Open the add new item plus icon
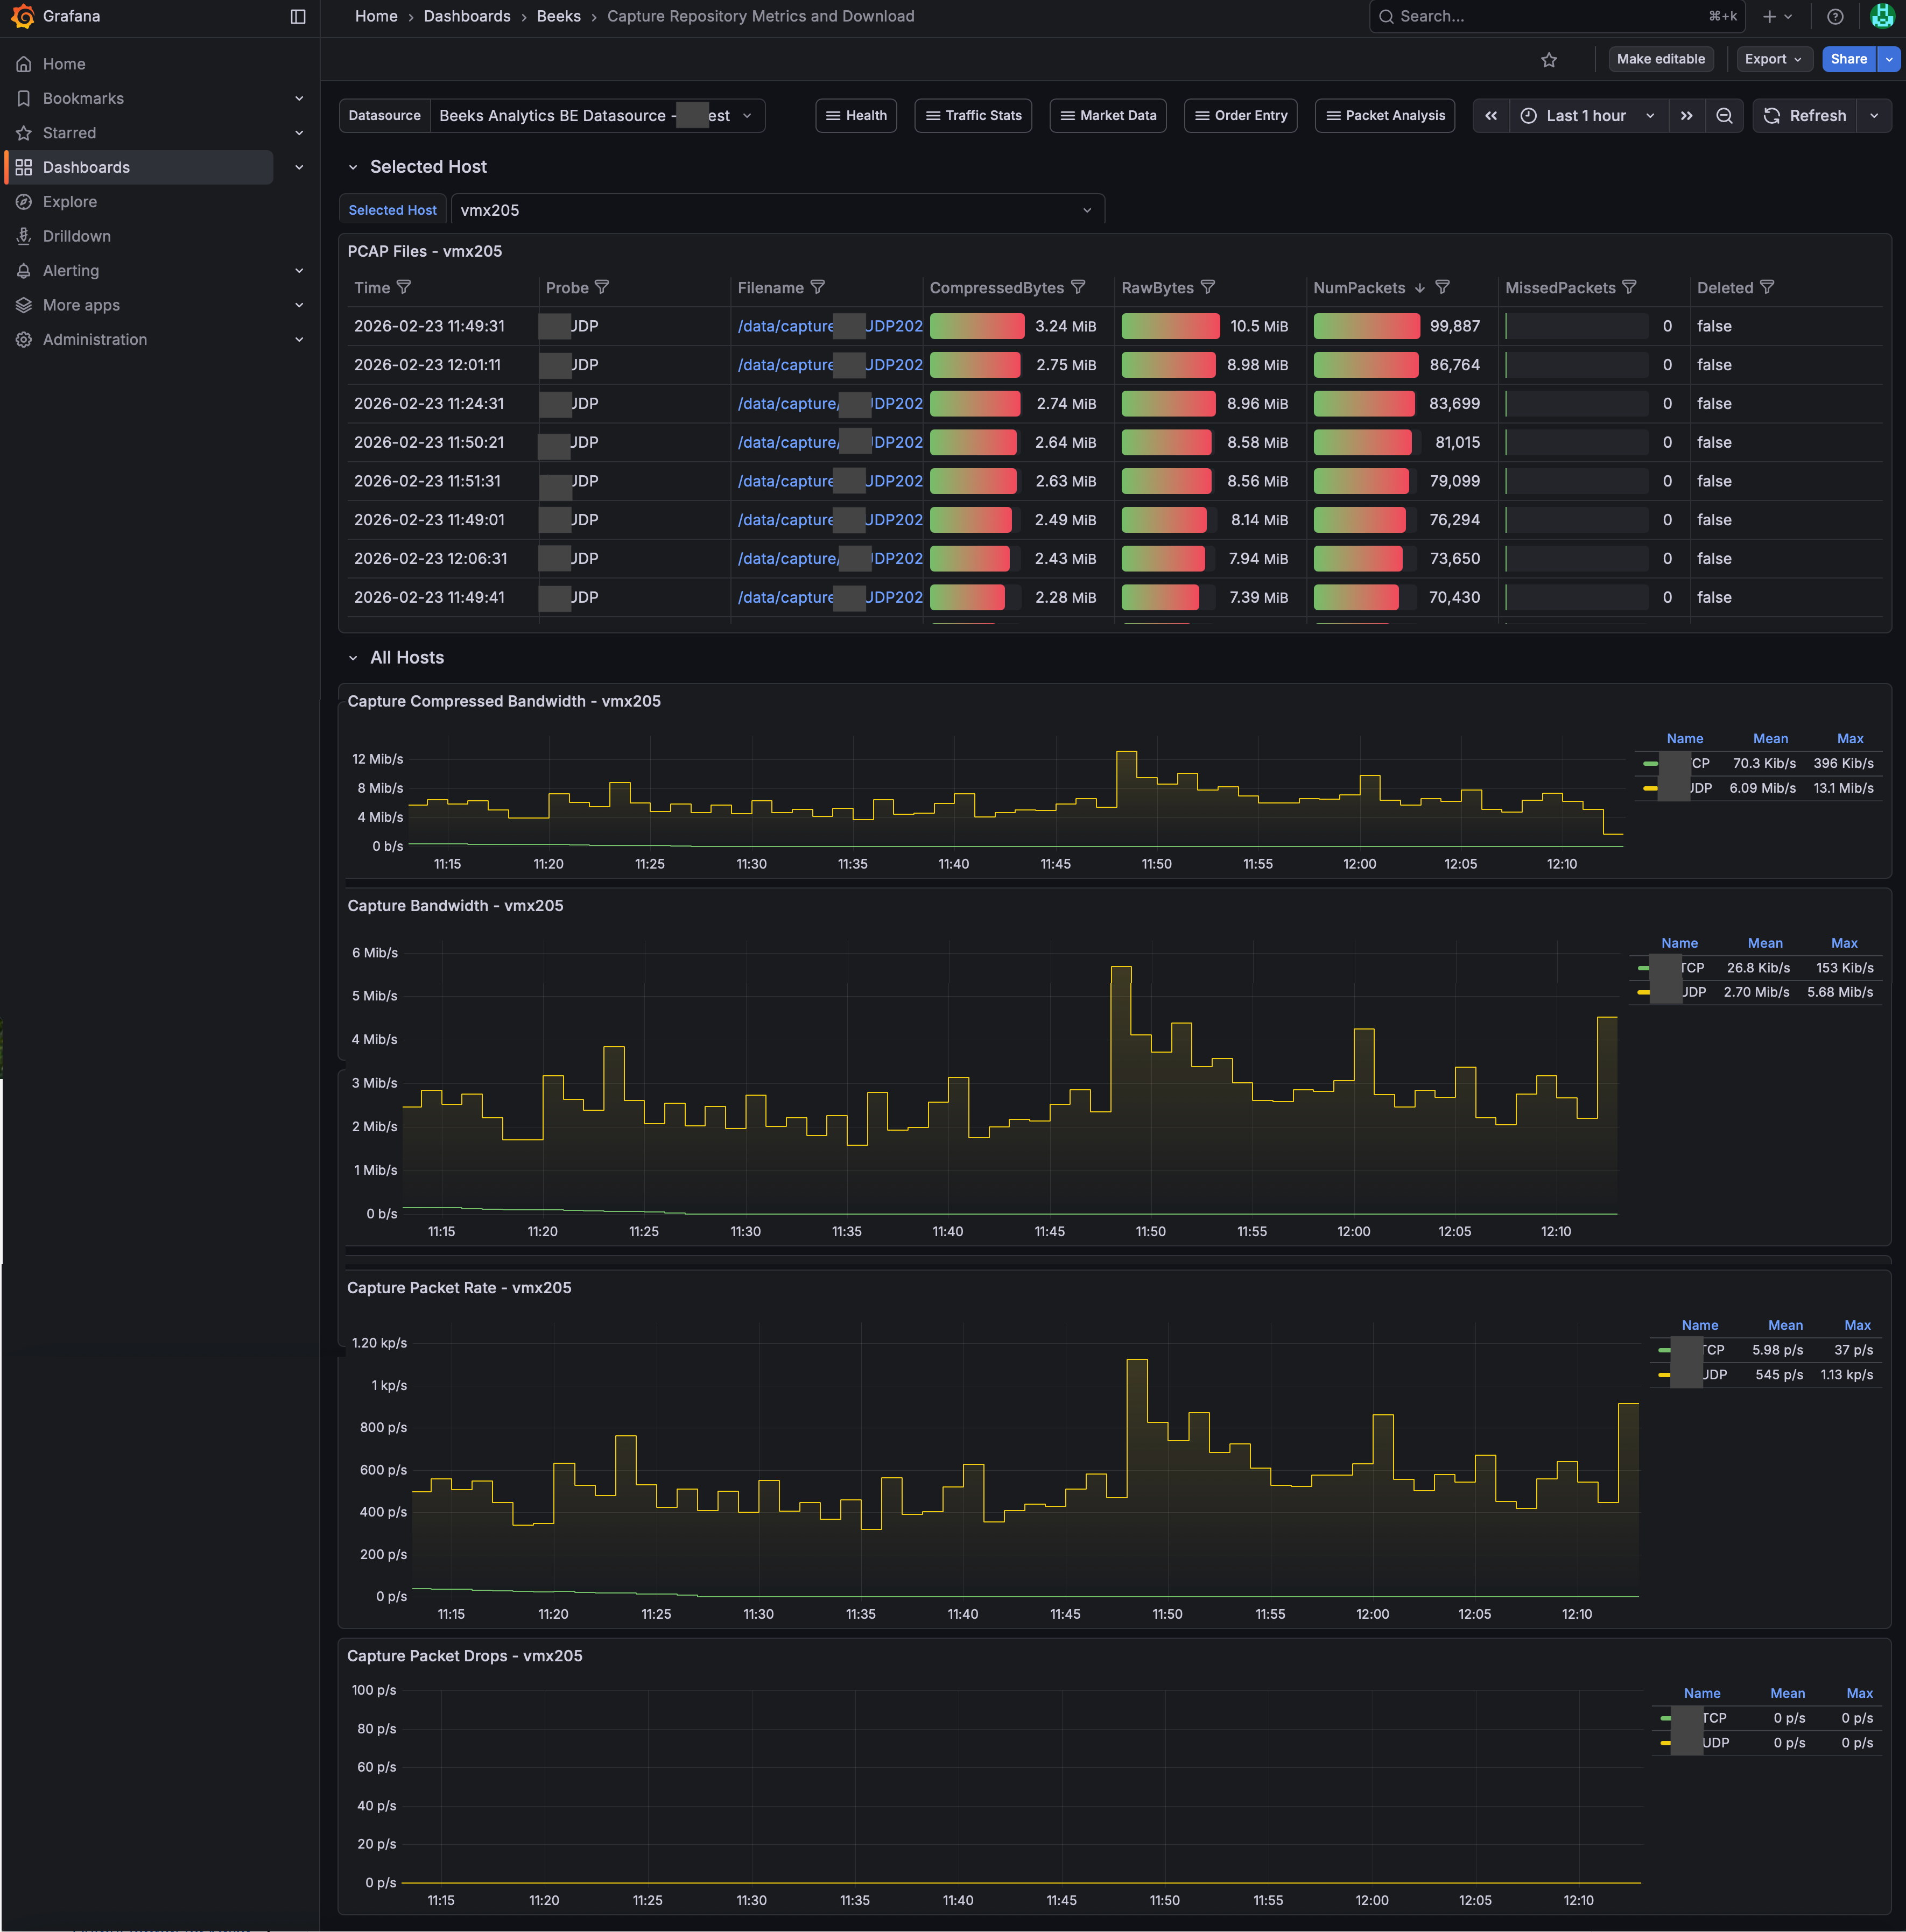 1768,16
